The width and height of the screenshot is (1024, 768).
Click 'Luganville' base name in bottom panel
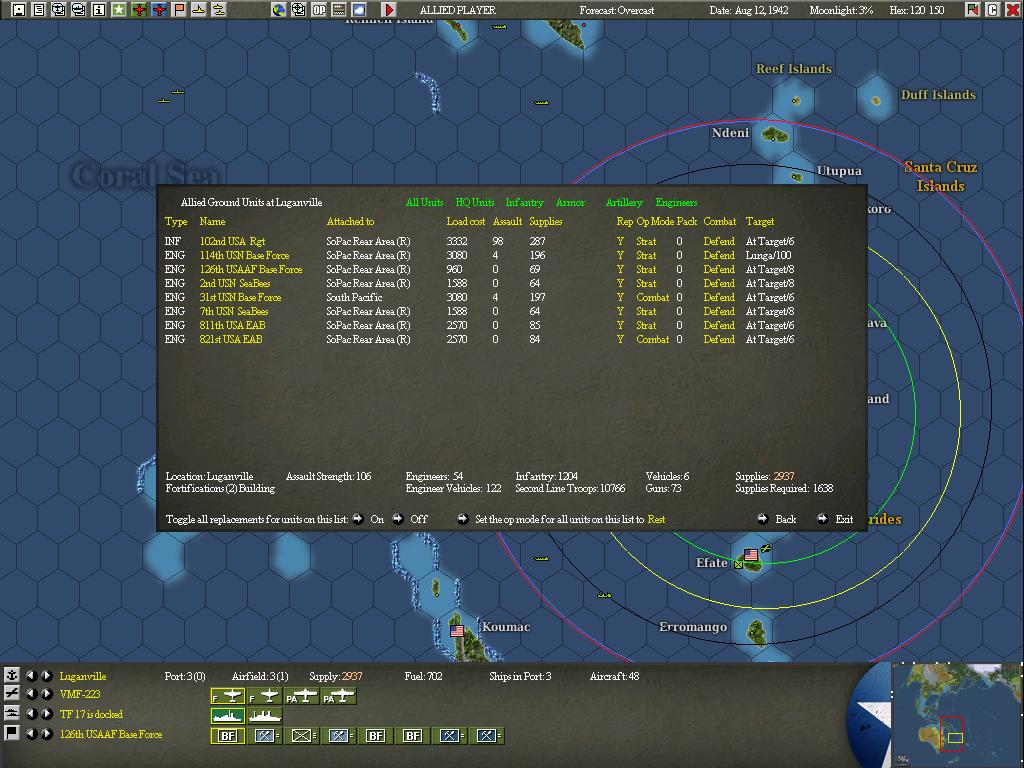[83, 676]
